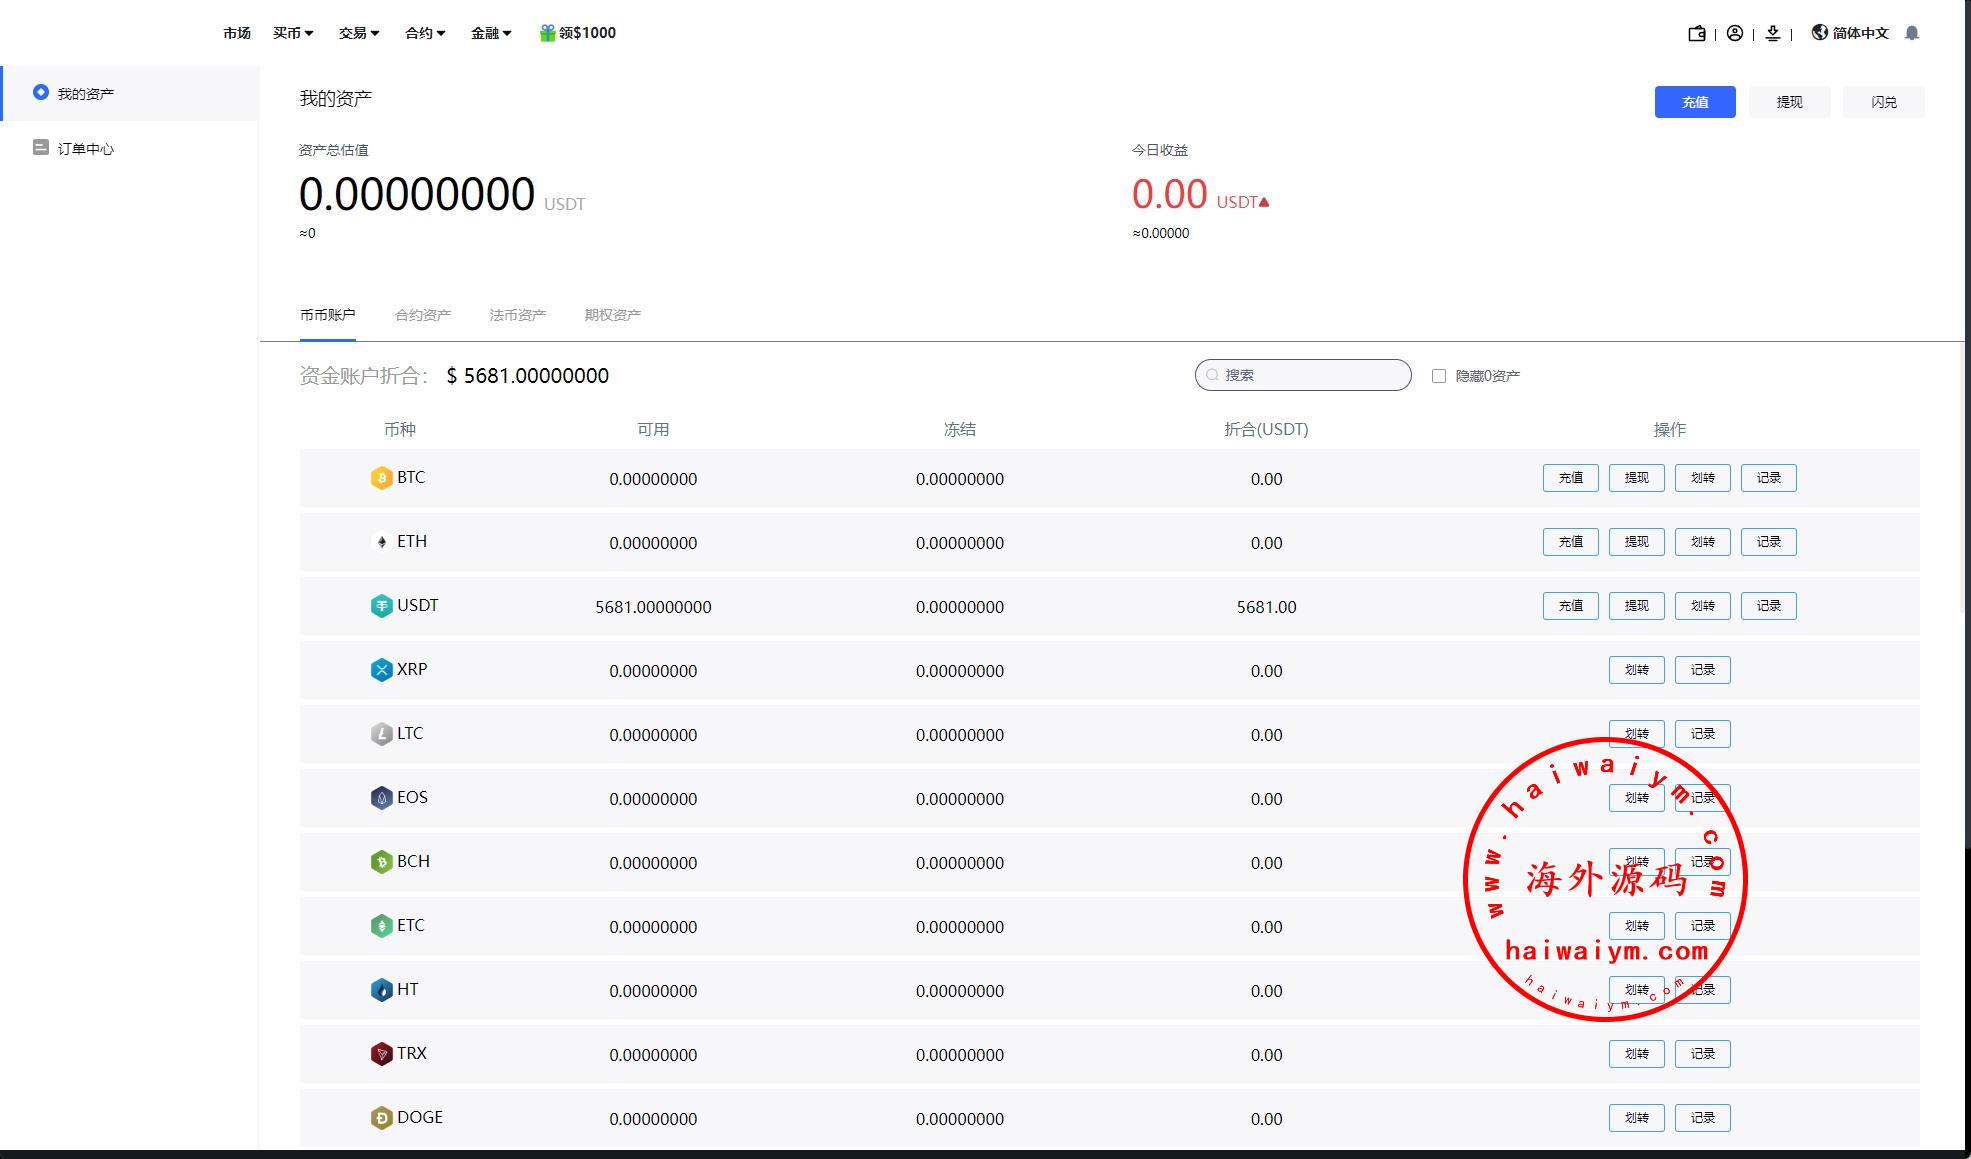The height and width of the screenshot is (1159, 1971).
Task: Switch to the 期权资产 tab
Action: point(612,315)
